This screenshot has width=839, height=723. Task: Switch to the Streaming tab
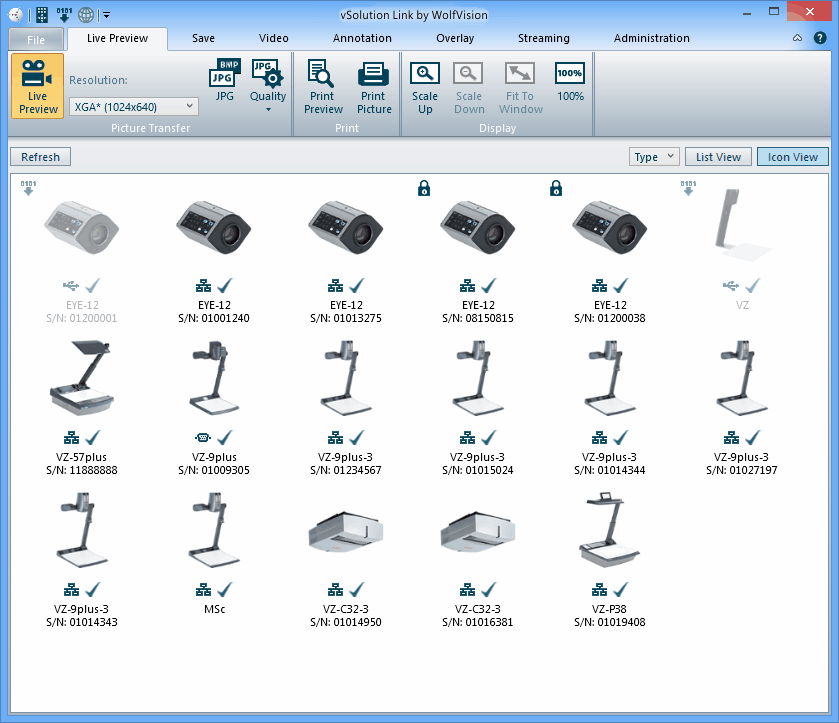click(x=544, y=38)
